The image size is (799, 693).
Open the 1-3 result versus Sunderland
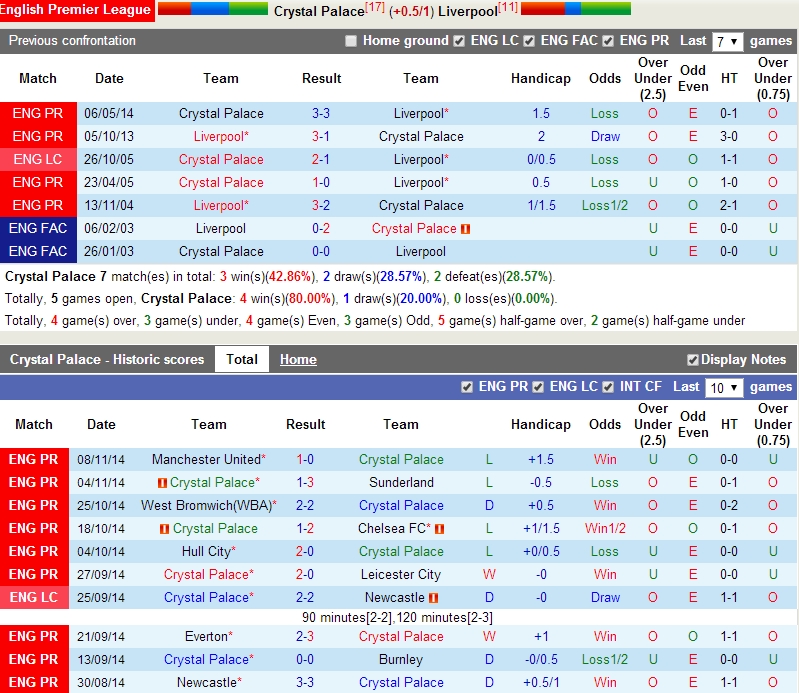(x=305, y=482)
